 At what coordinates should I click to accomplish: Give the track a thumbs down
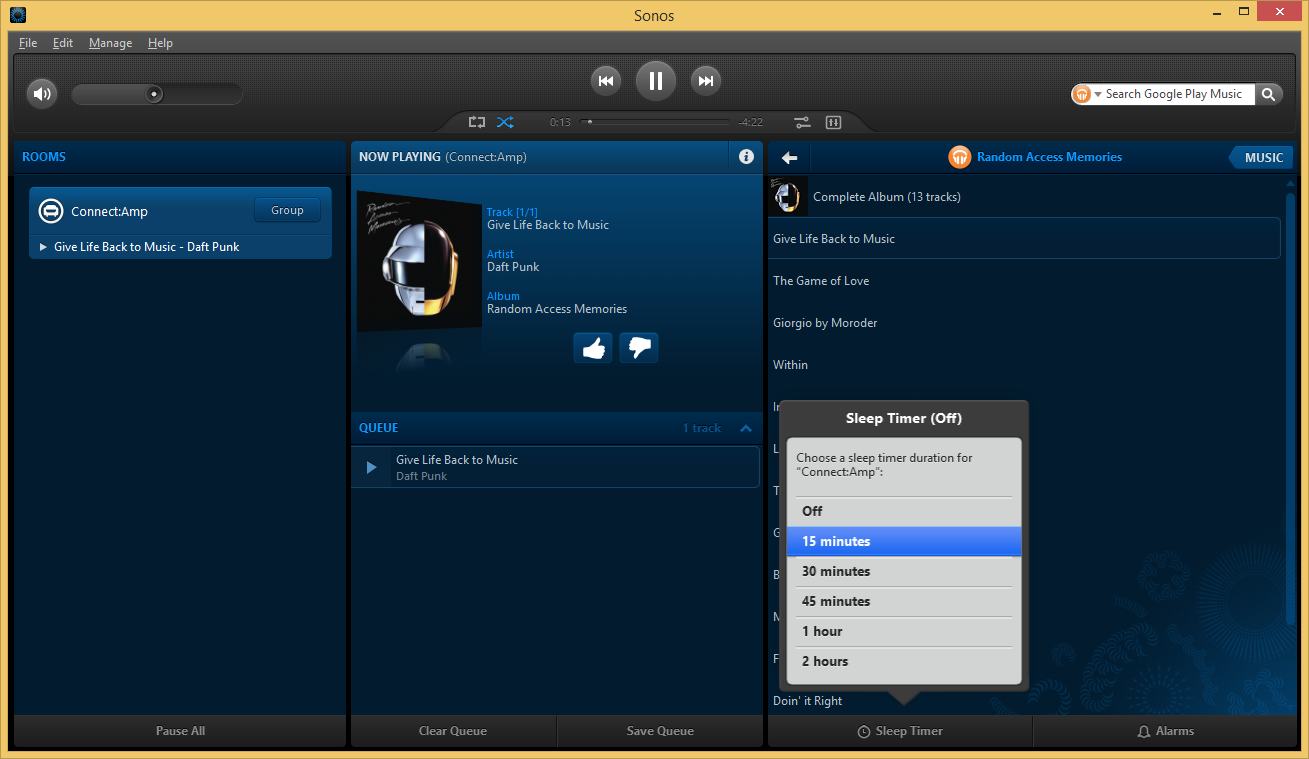click(x=639, y=348)
